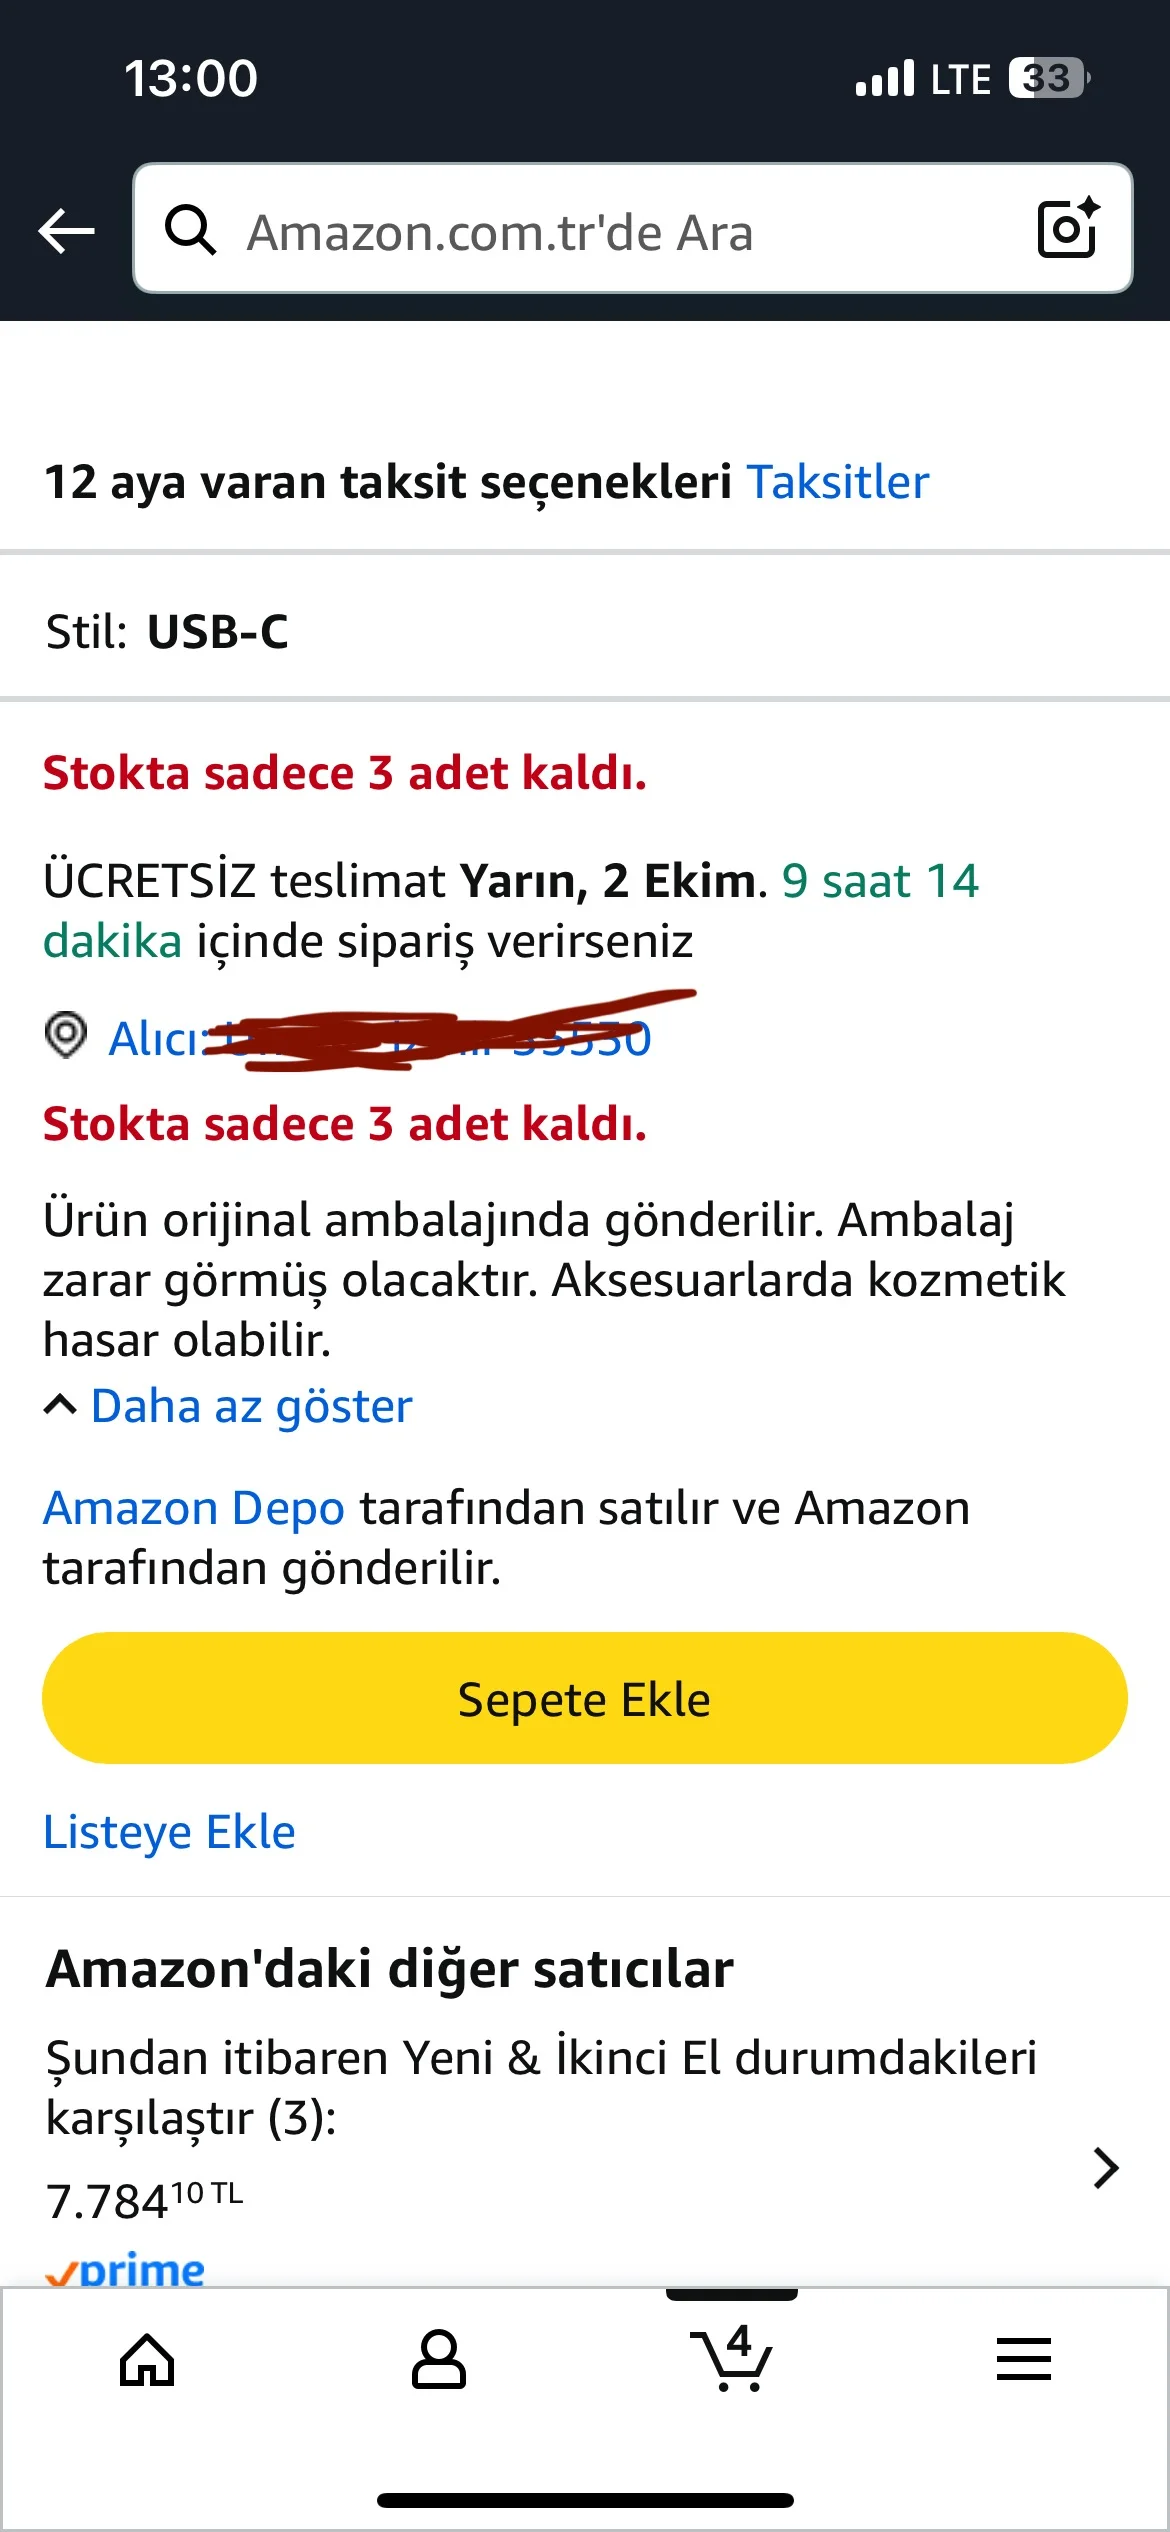1170x2532 pixels.
Task: Tap the Amazon'daki diğer satıcılar heading
Action: (x=390, y=1969)
